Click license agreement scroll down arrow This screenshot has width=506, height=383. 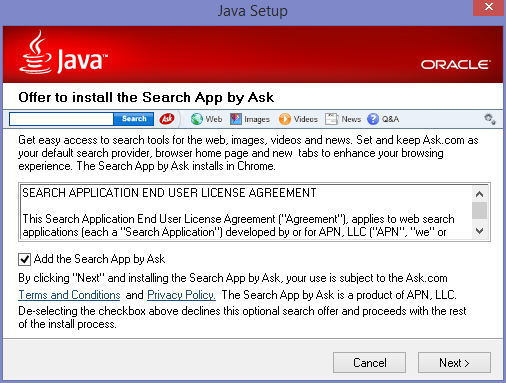point(480,231)
